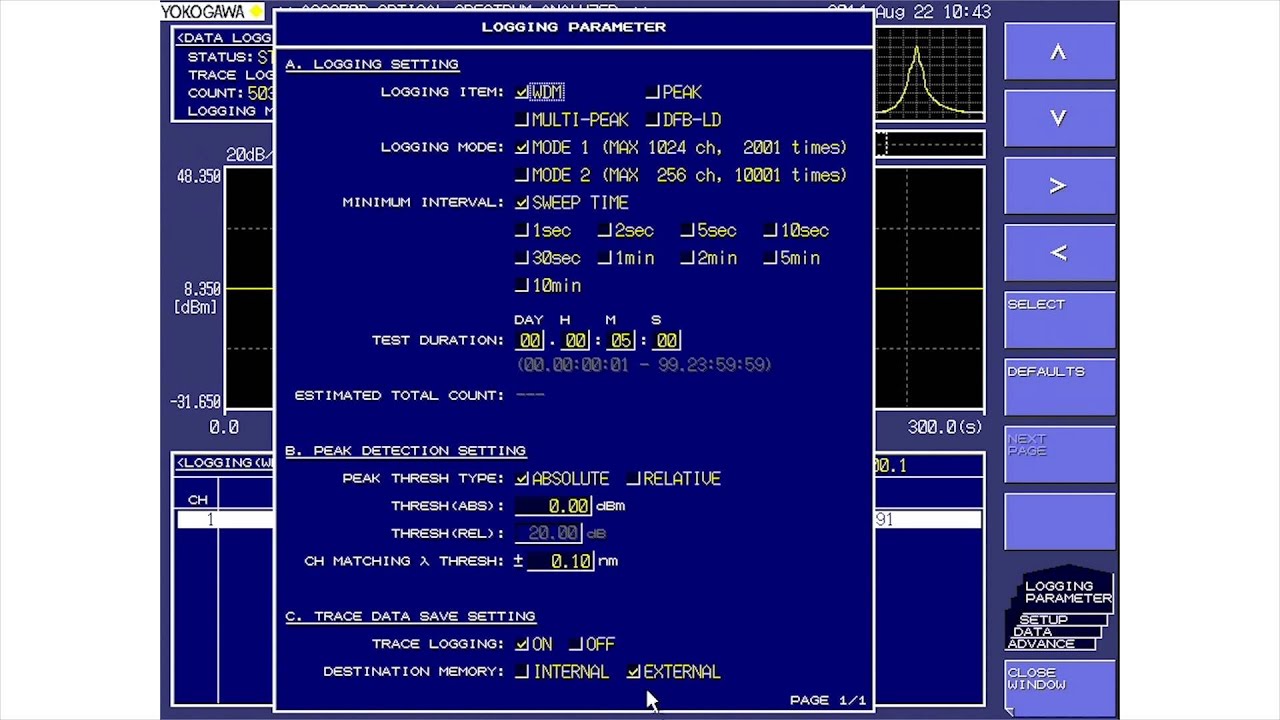Click the YOKOGAWA logo
This screenshot has width=1280, height=720.
(x=212, y=11)
